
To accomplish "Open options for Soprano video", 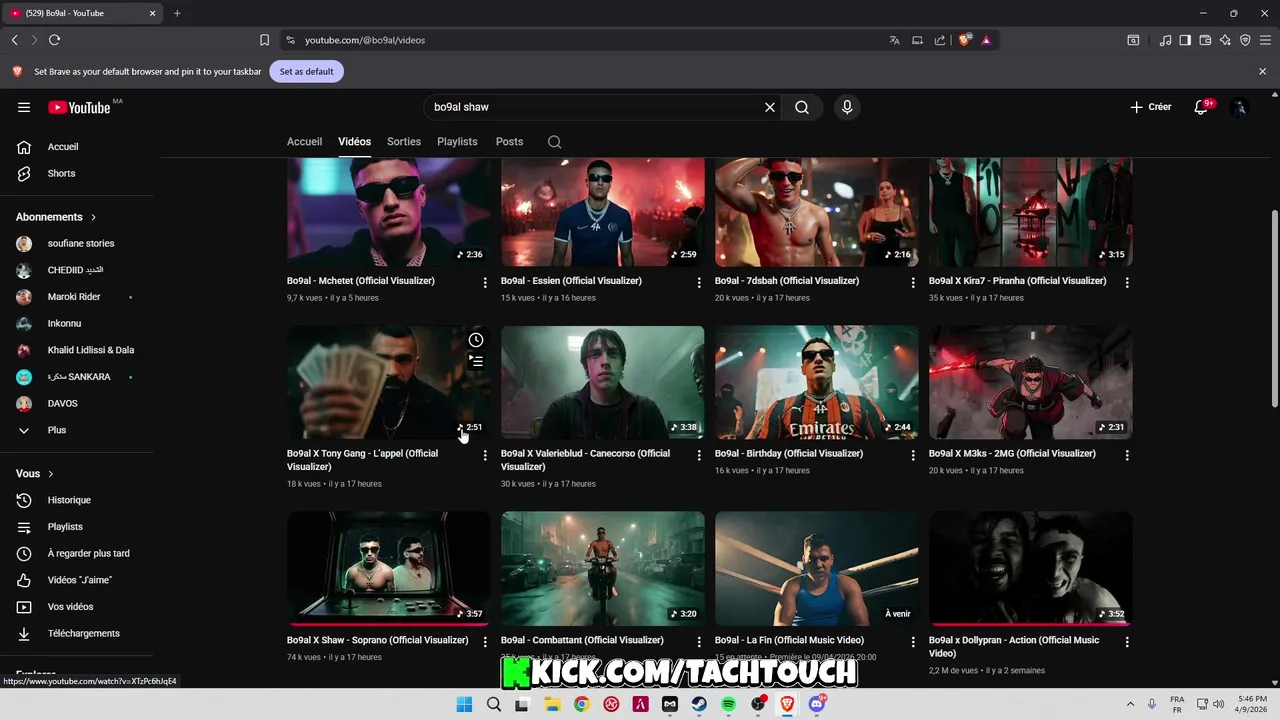I will (x=485, y=642).
